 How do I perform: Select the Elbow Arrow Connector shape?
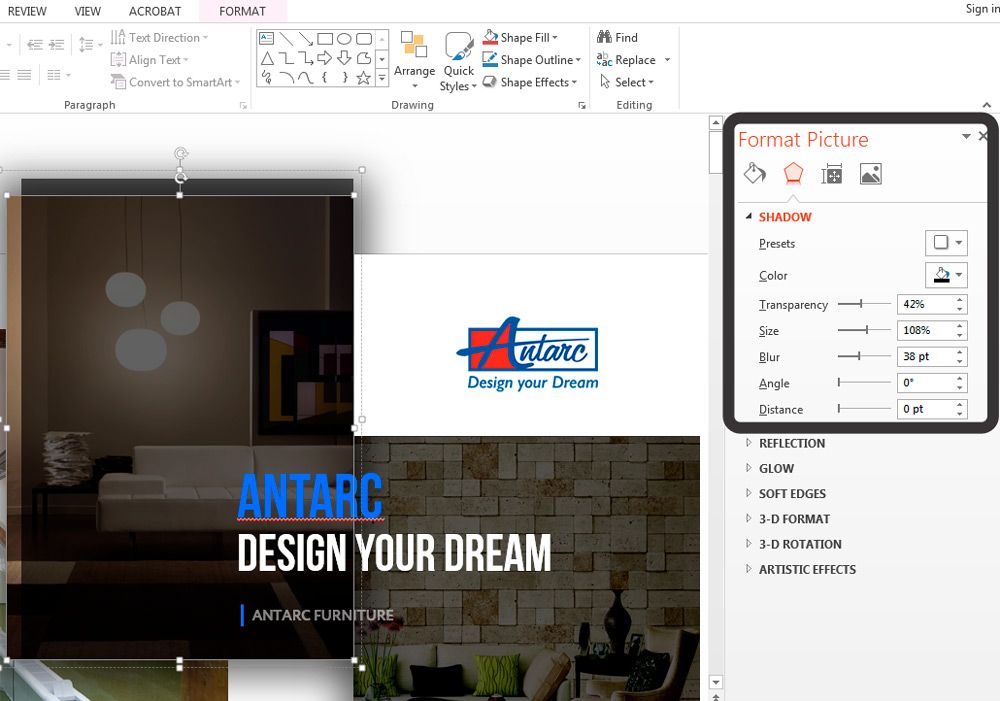(x=306, y=59)
